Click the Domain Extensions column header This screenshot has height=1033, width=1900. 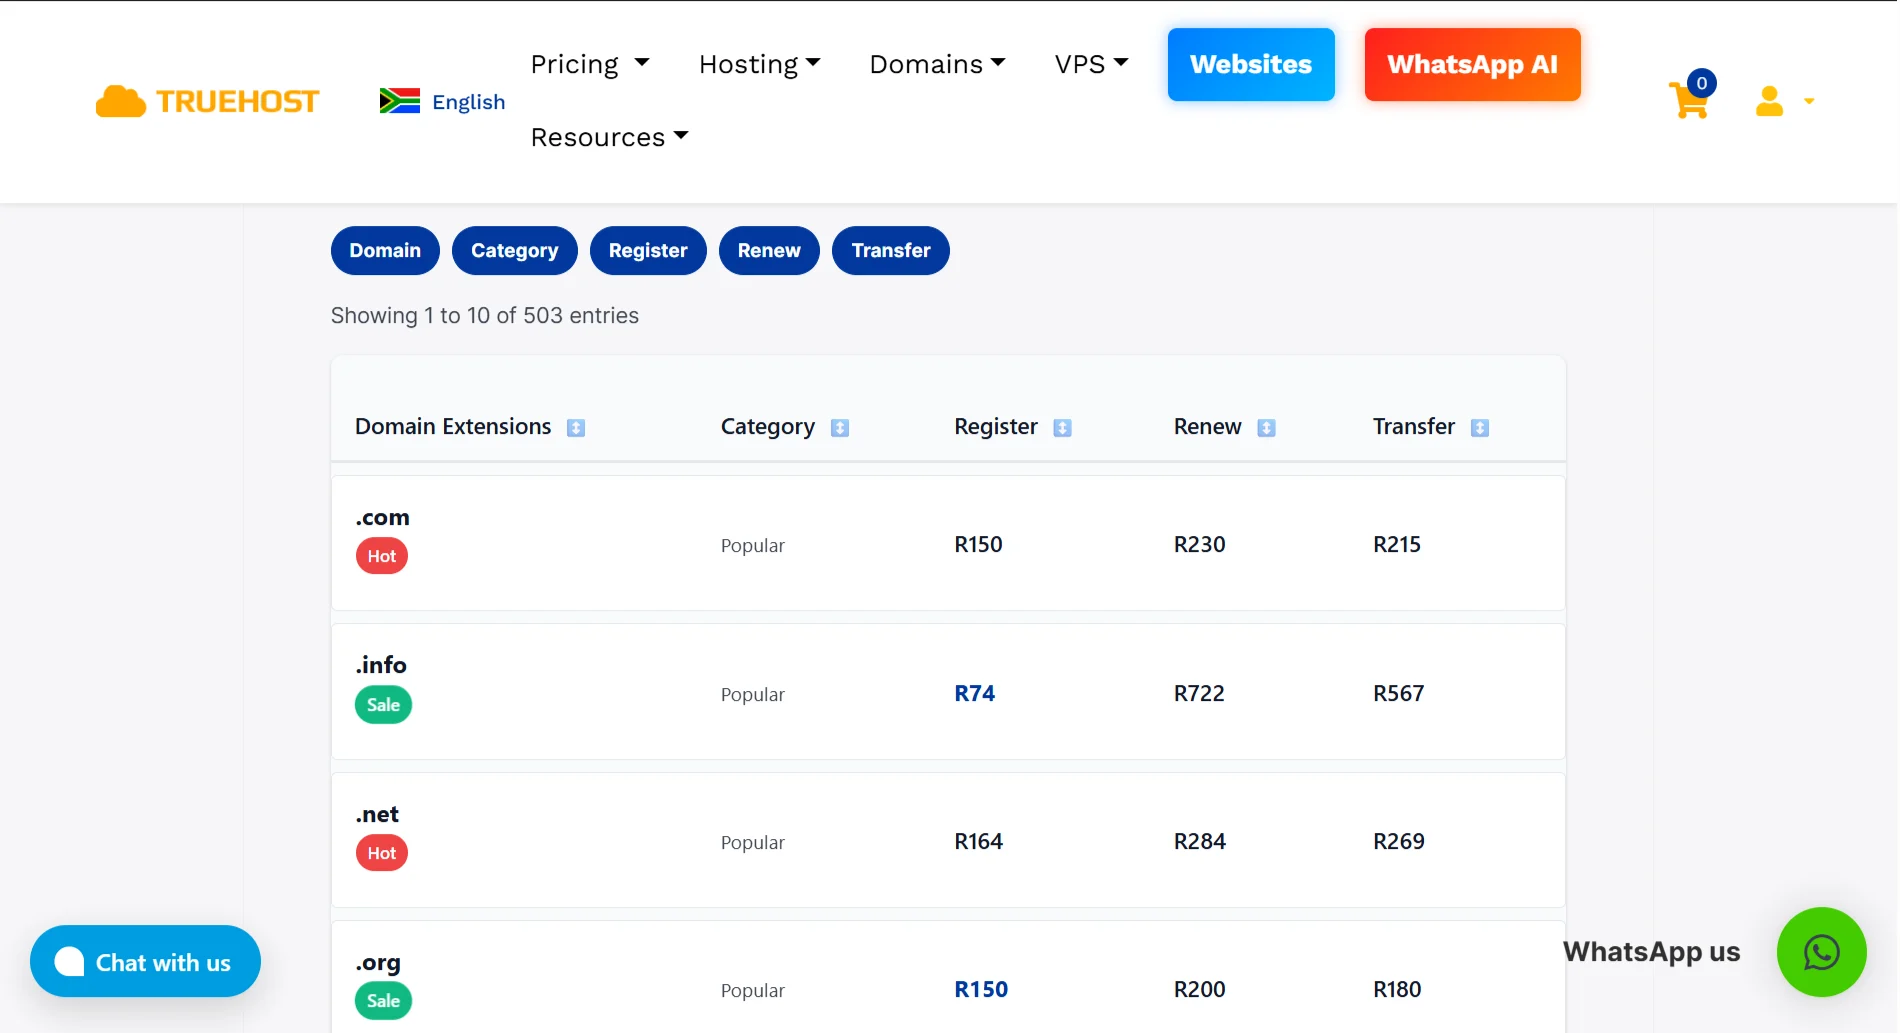pyautogui.click(x=453, y=427)
